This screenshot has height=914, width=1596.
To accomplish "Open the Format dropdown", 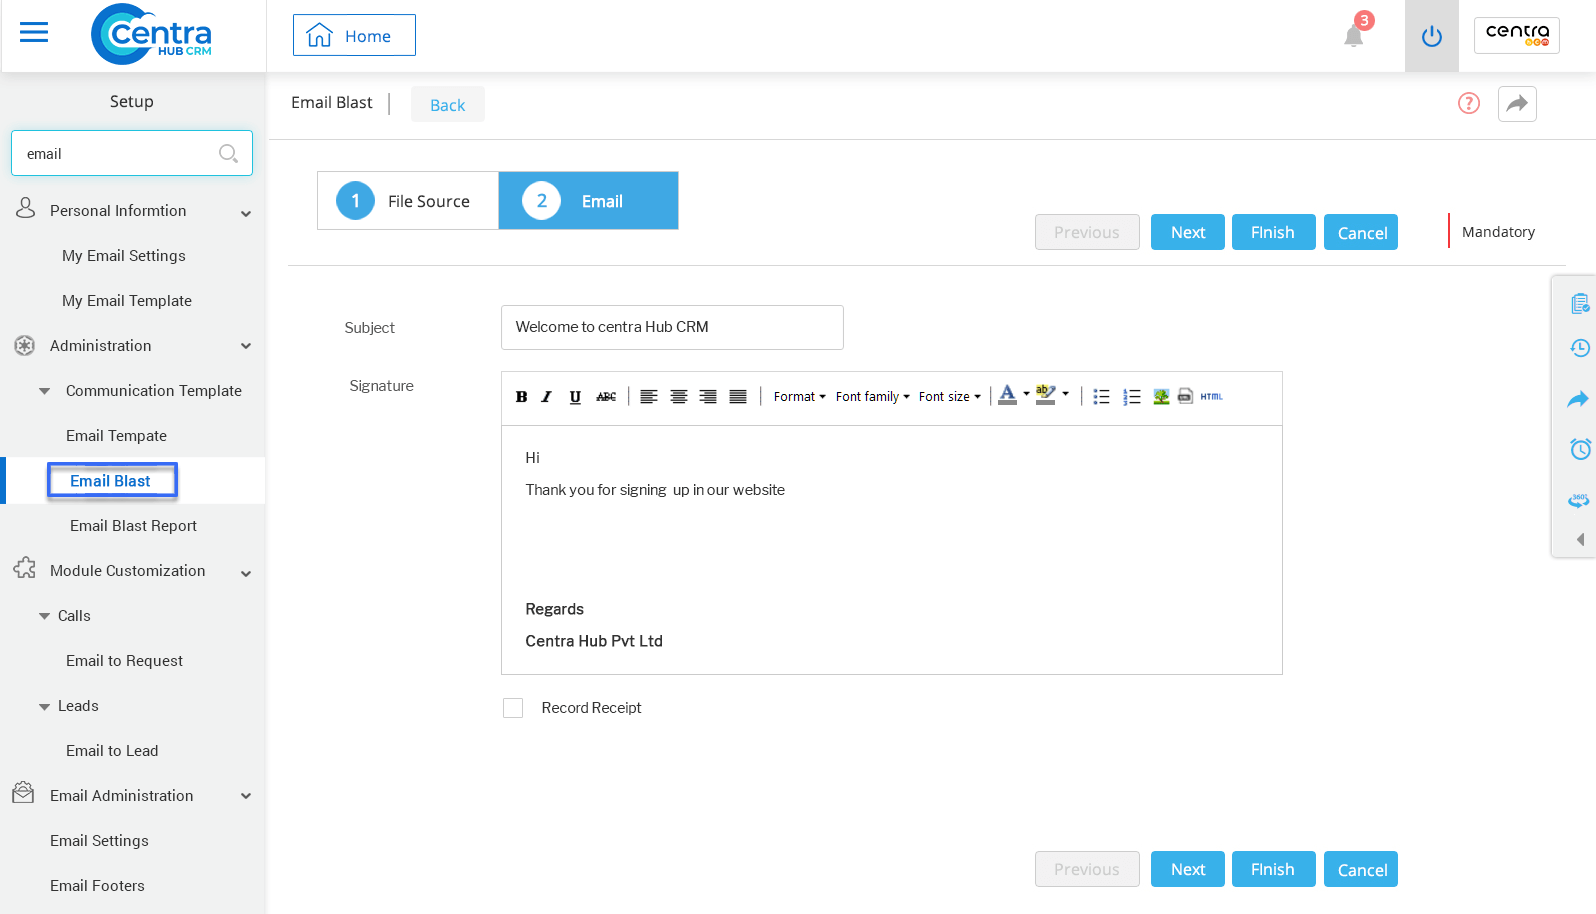I will click(x=800, y=397).
